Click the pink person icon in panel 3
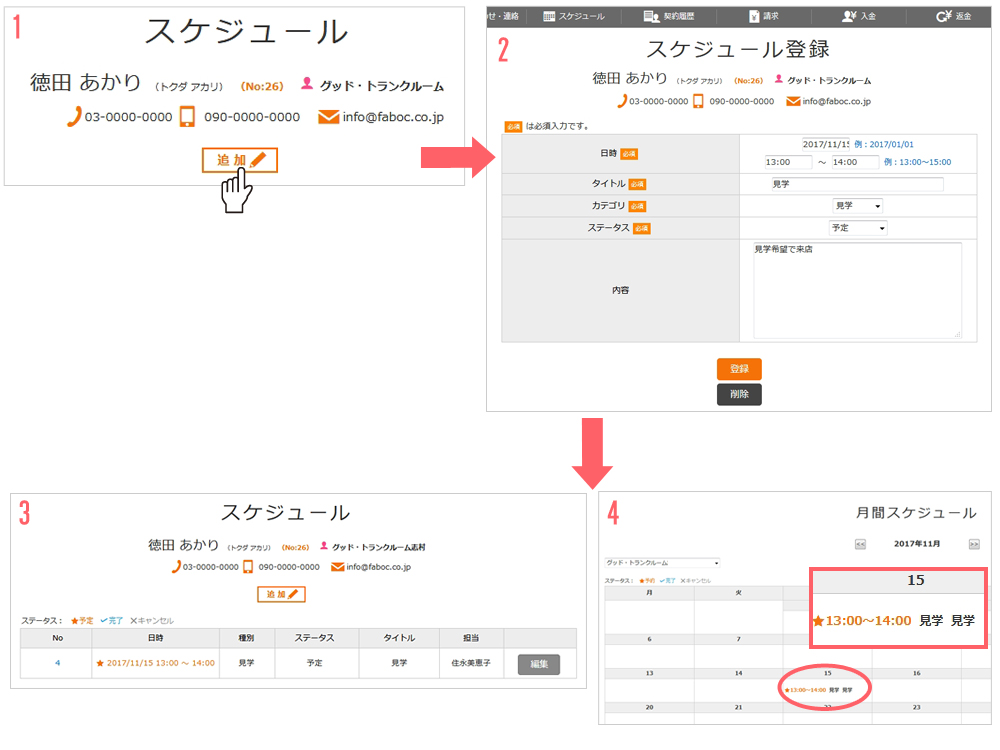 (x=324, y=546)
